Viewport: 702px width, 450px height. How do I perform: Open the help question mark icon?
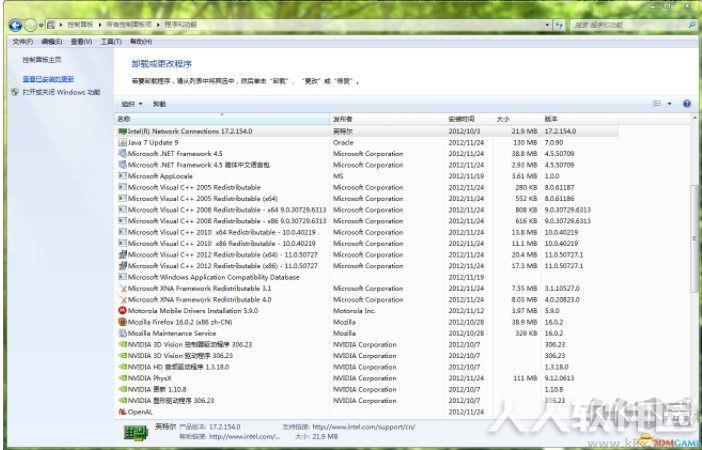click(687, 104)
